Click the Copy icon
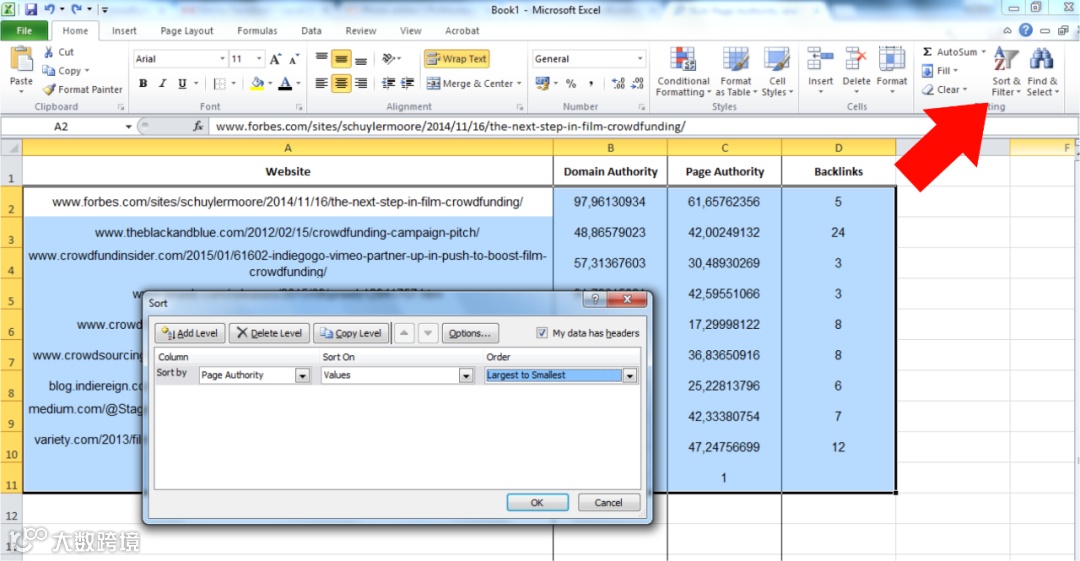 49,70
